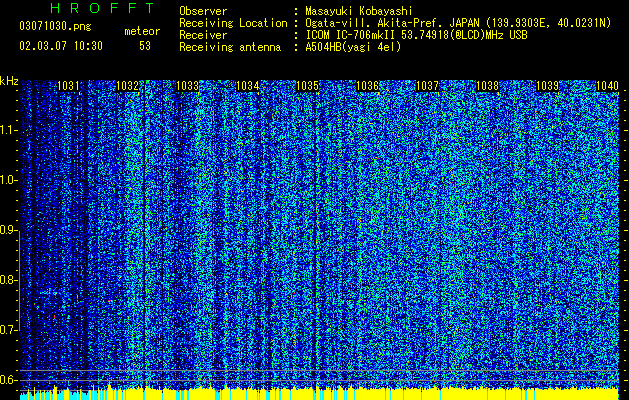
Task: Click time marker 1038
Action: [487, 86]
